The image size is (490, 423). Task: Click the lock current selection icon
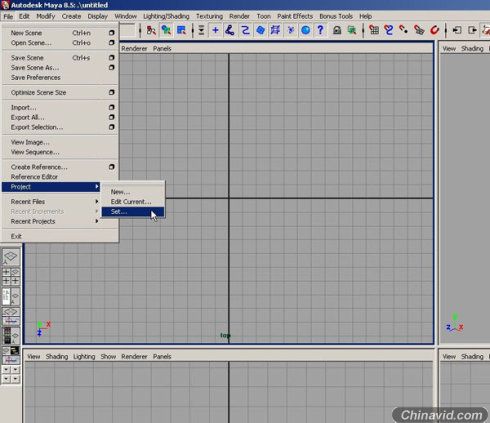pos(337,30)
